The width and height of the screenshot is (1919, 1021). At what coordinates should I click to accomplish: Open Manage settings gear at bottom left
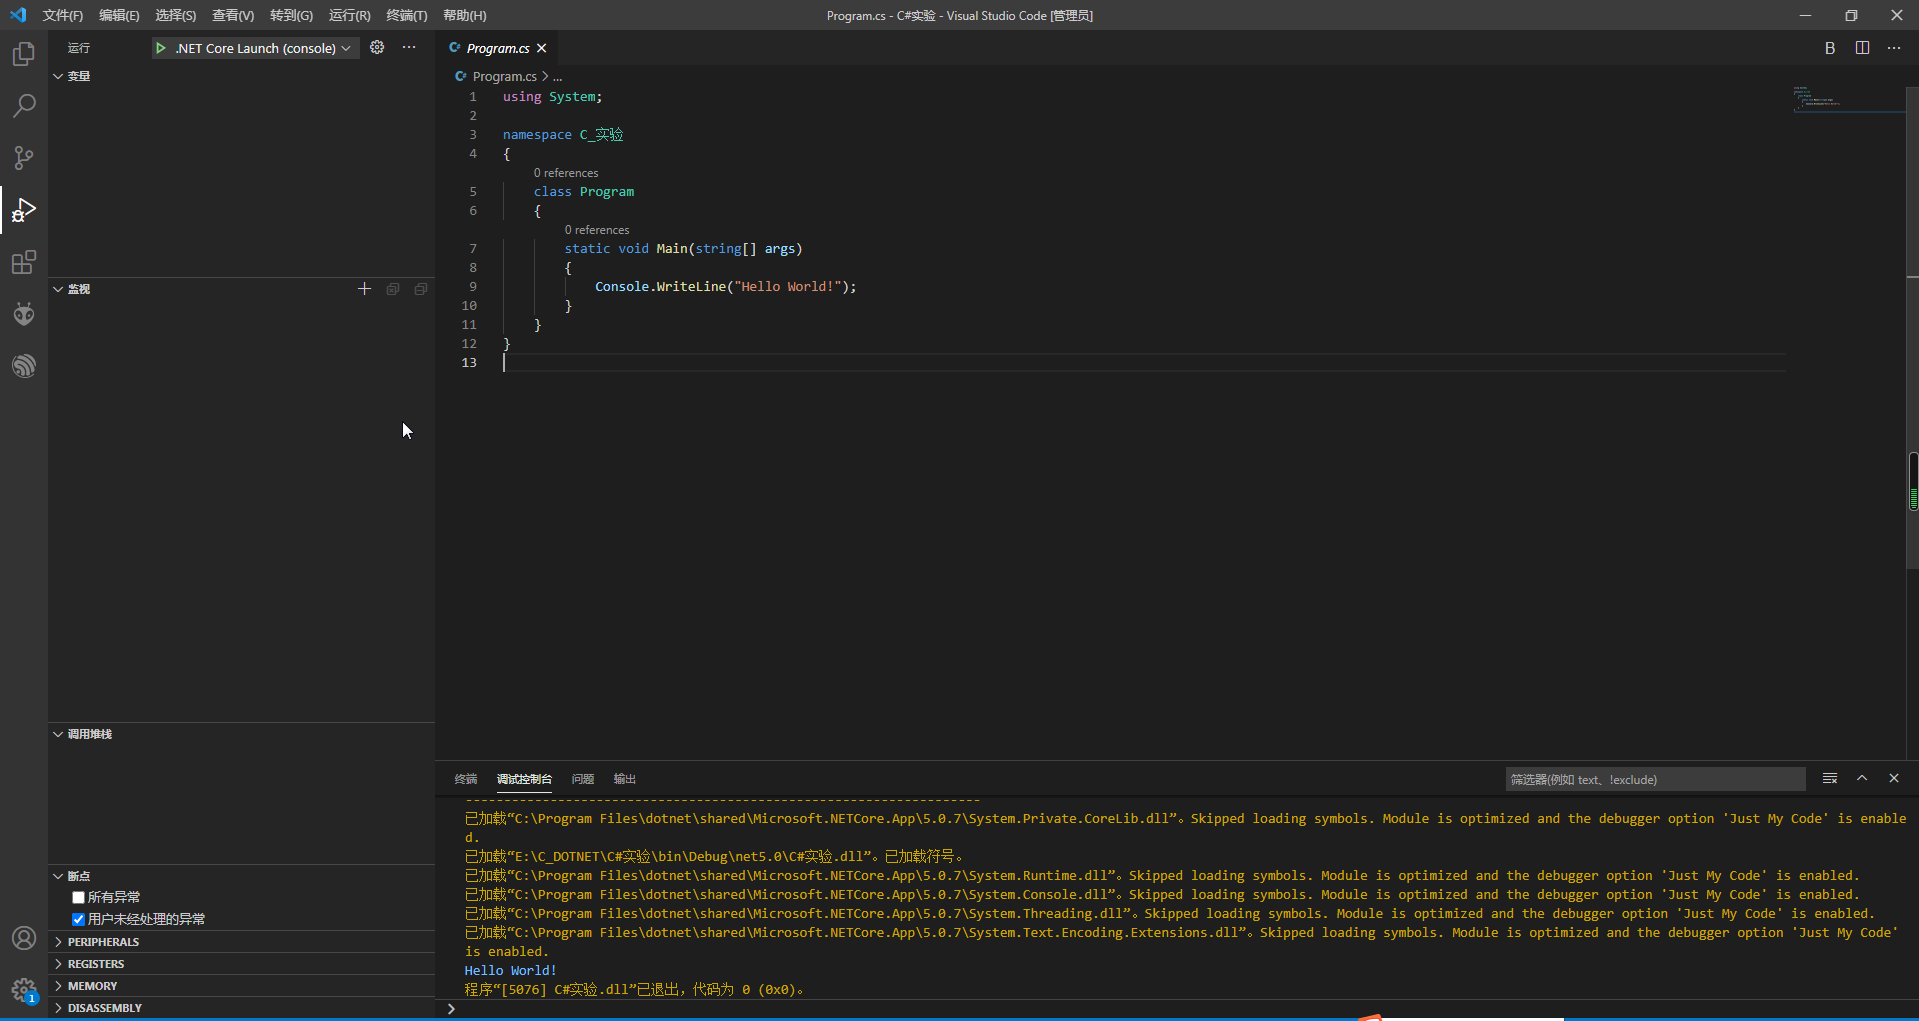(x=23, y=991)
